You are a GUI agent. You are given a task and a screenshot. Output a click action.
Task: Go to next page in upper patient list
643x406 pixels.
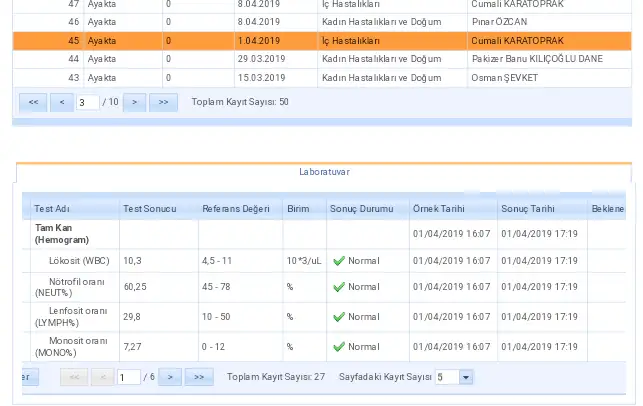tap(134, 101)
